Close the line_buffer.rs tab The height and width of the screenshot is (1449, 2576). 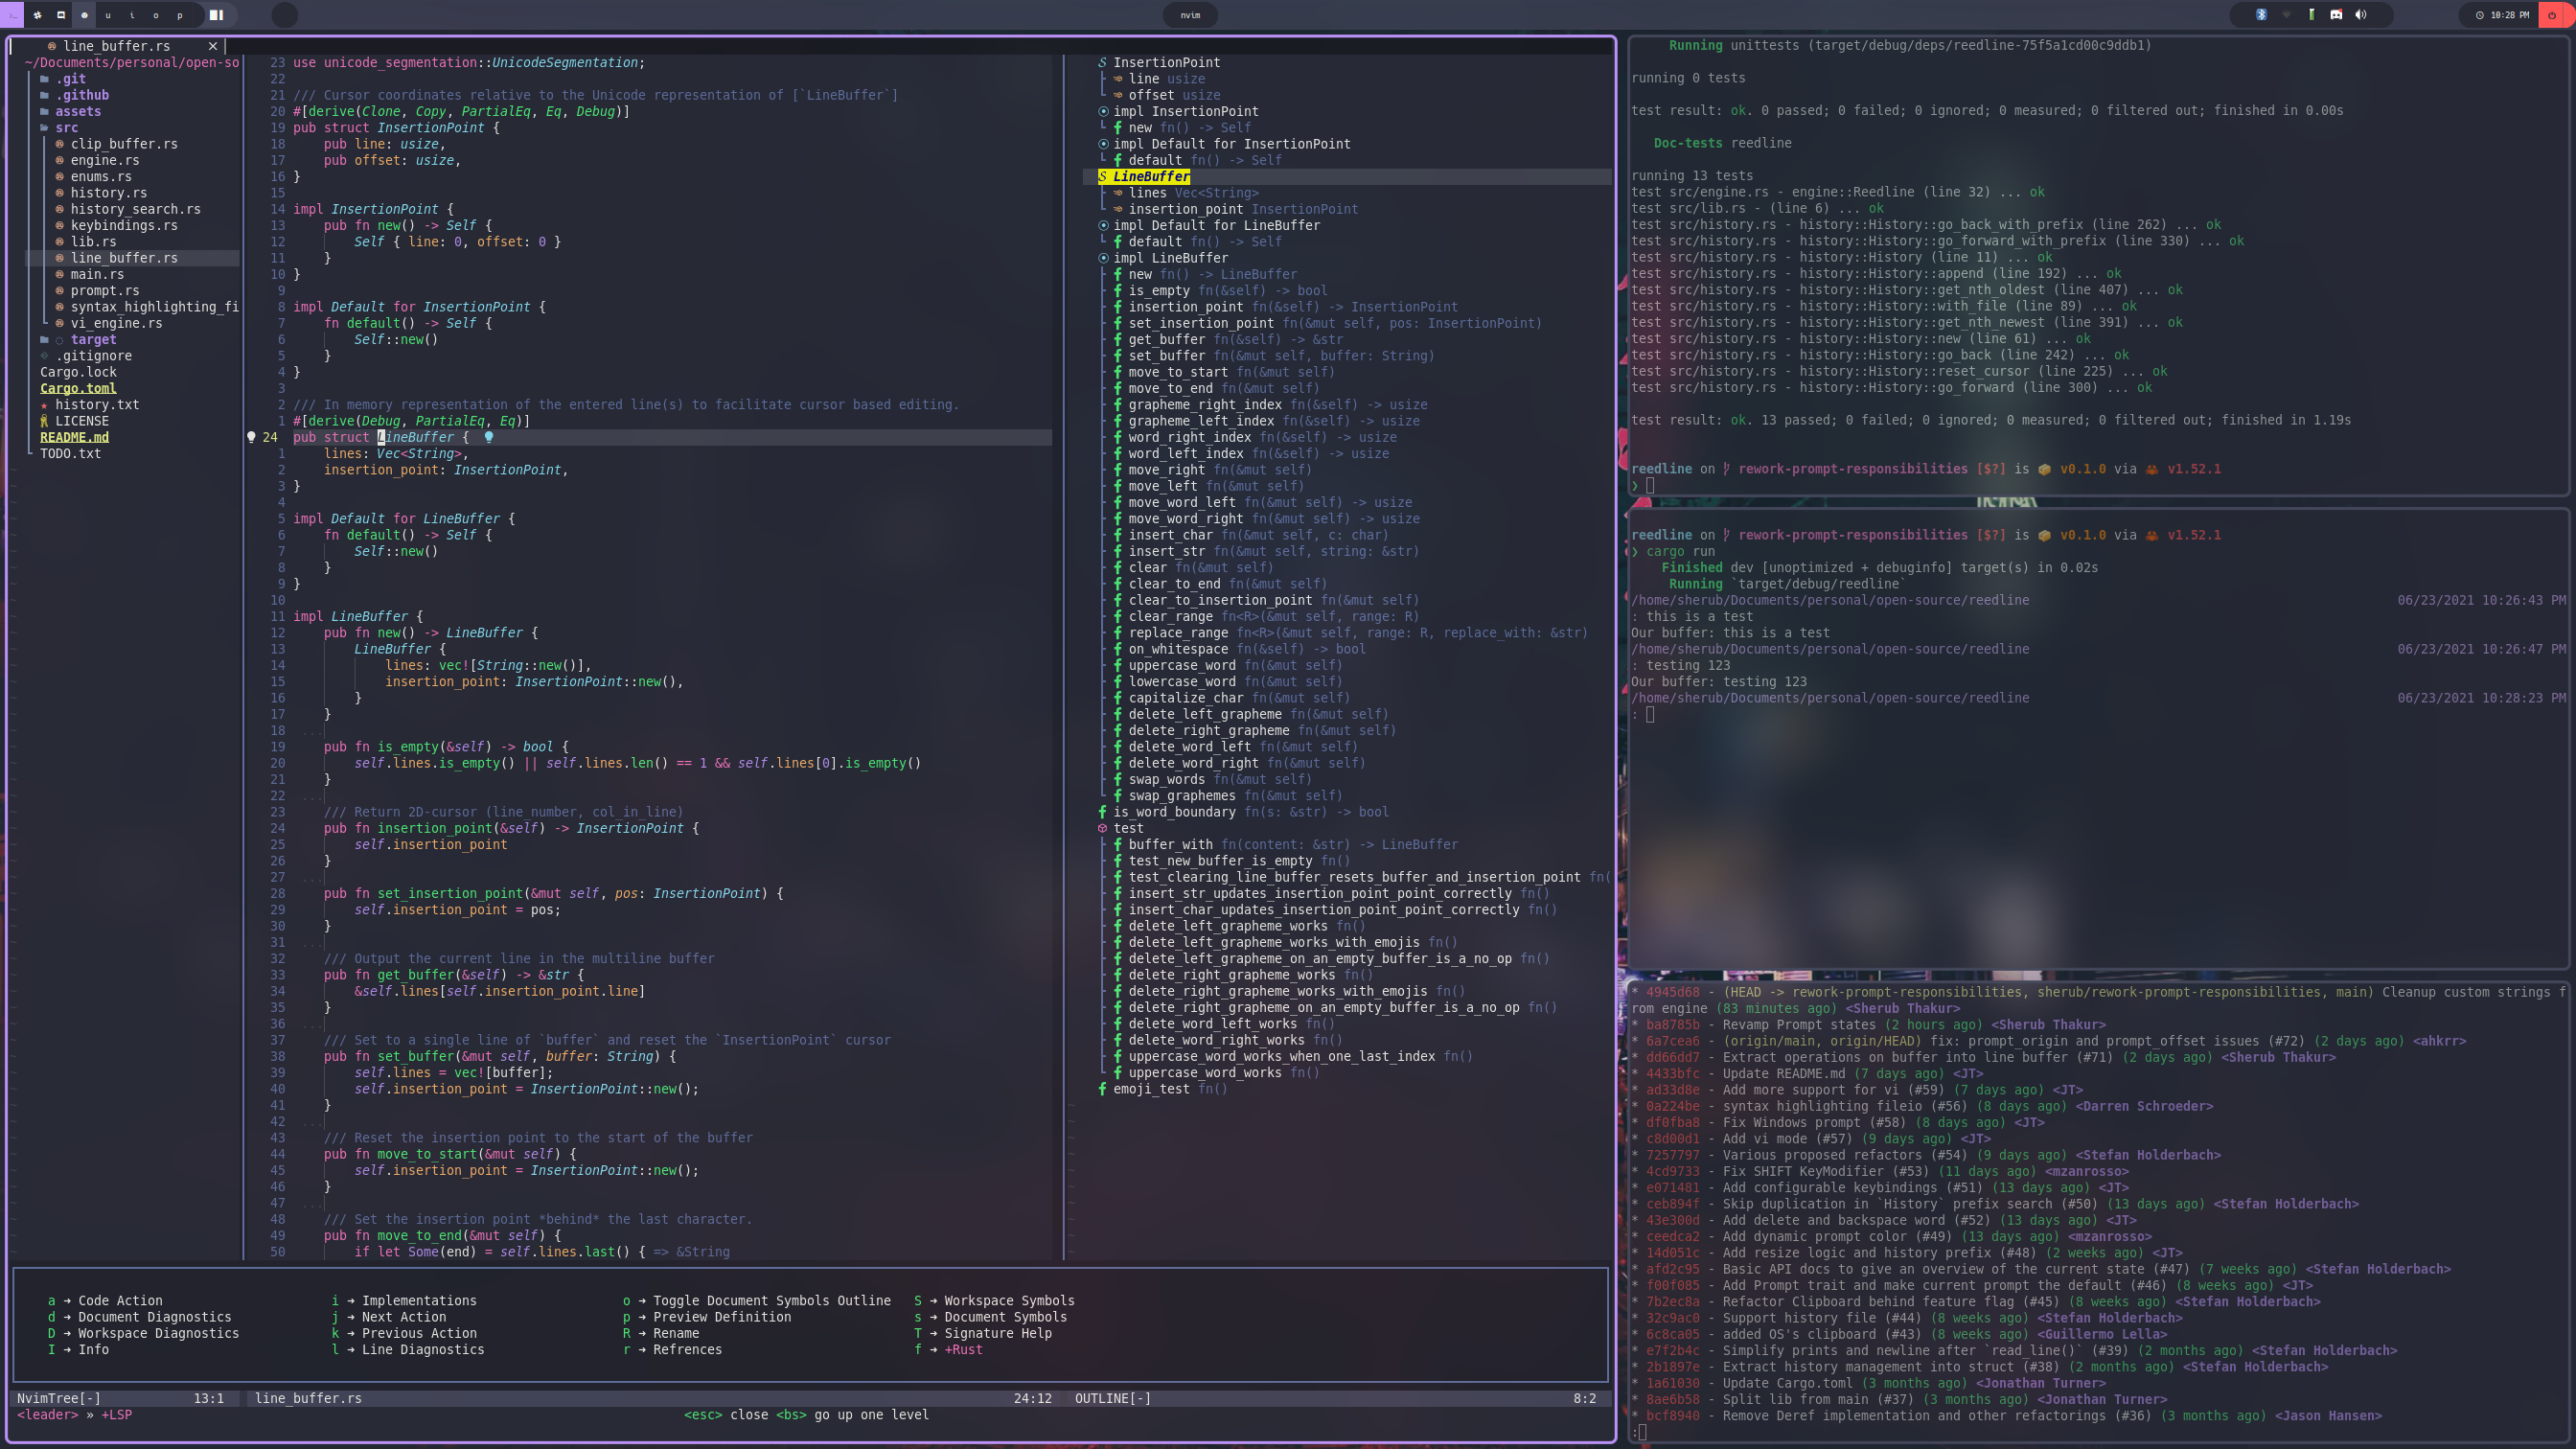(x=212, y=46)
